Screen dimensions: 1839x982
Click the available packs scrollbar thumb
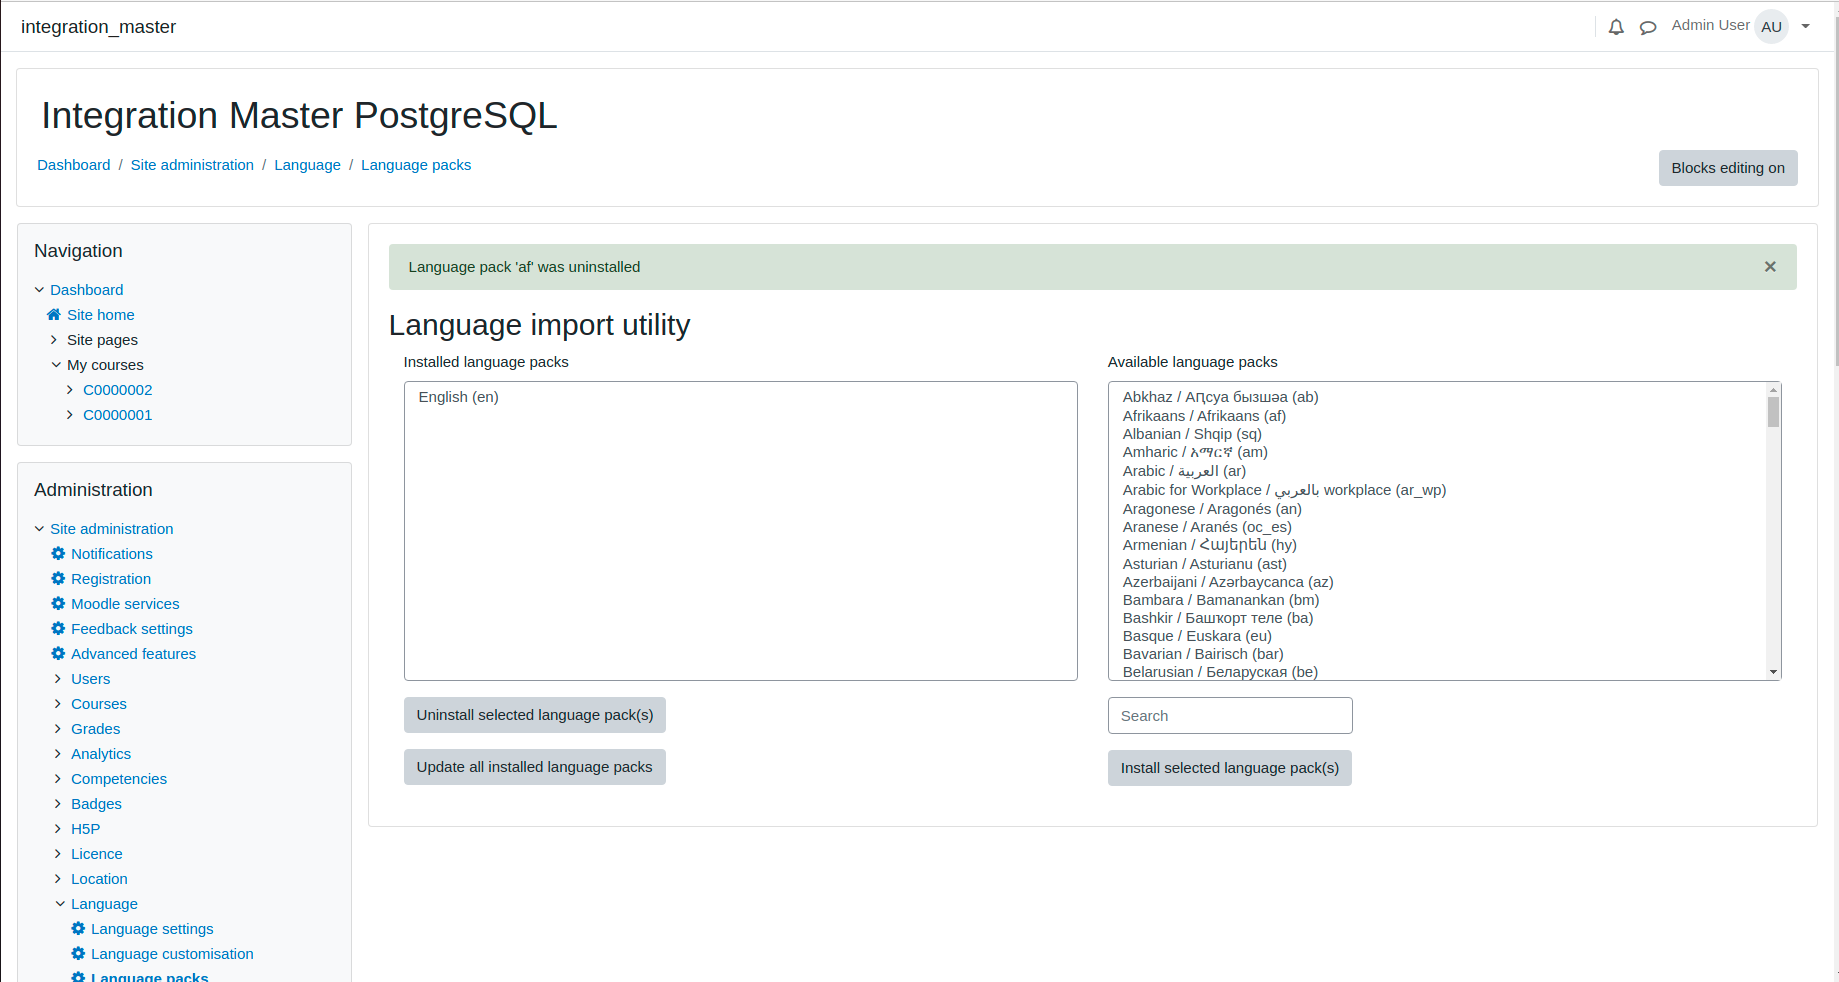pyautogui.click(x=1773, y=412)
